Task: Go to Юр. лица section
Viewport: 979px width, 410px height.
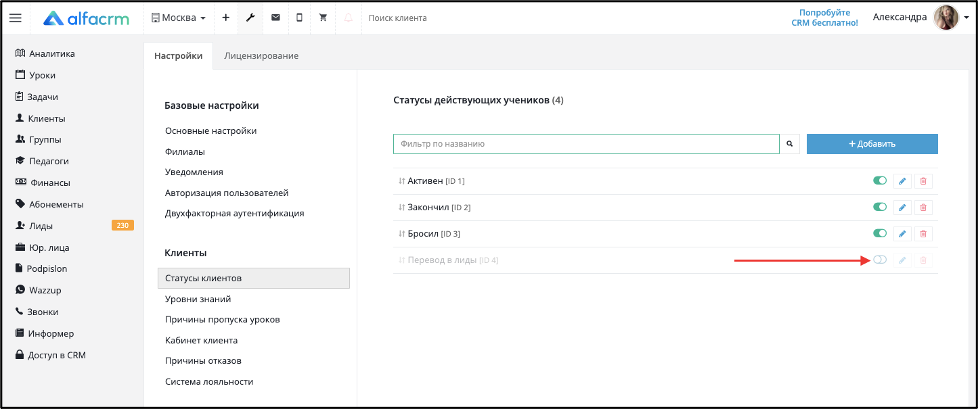Action: (x=42, y=247)
